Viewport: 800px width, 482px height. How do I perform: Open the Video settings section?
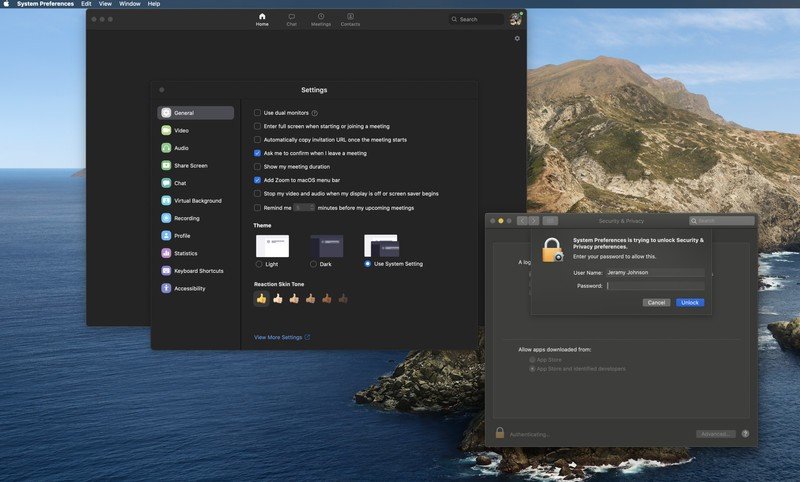pyautogui.click(x=181, y=131)
